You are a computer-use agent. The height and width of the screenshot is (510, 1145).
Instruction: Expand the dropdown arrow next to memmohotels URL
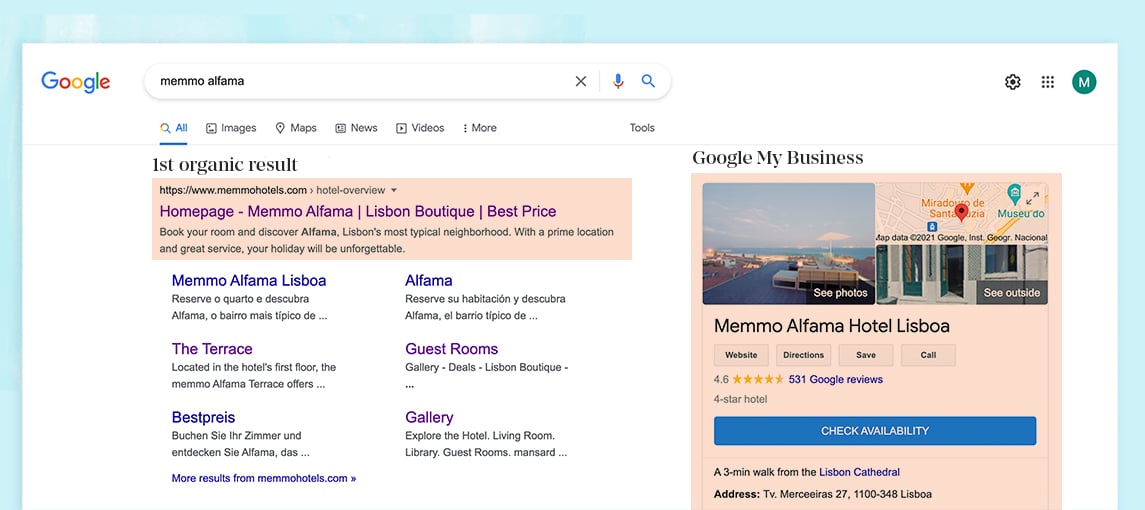(x=394, y=190)
